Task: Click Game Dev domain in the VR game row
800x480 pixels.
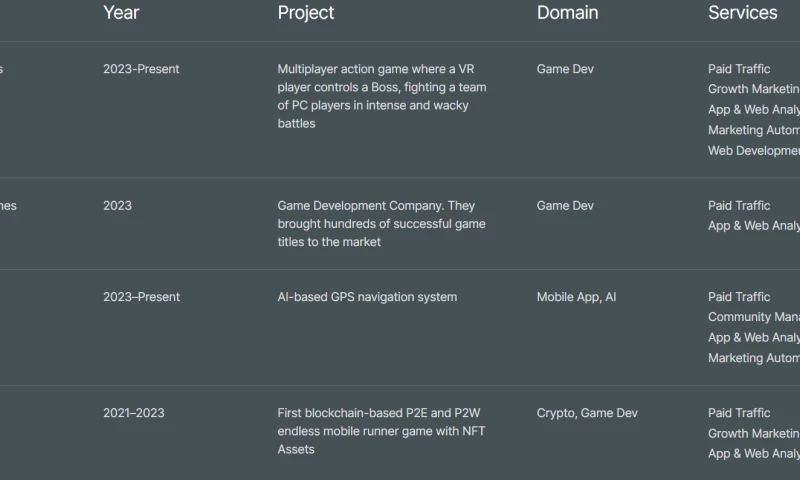Action: [565, 69]
